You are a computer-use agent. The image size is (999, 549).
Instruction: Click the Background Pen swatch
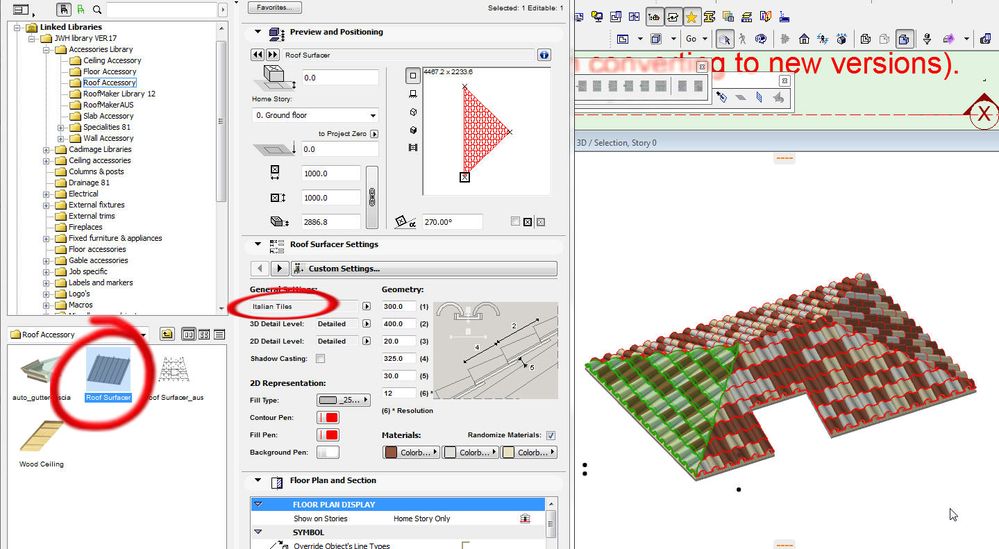click(x=328, y=452)
